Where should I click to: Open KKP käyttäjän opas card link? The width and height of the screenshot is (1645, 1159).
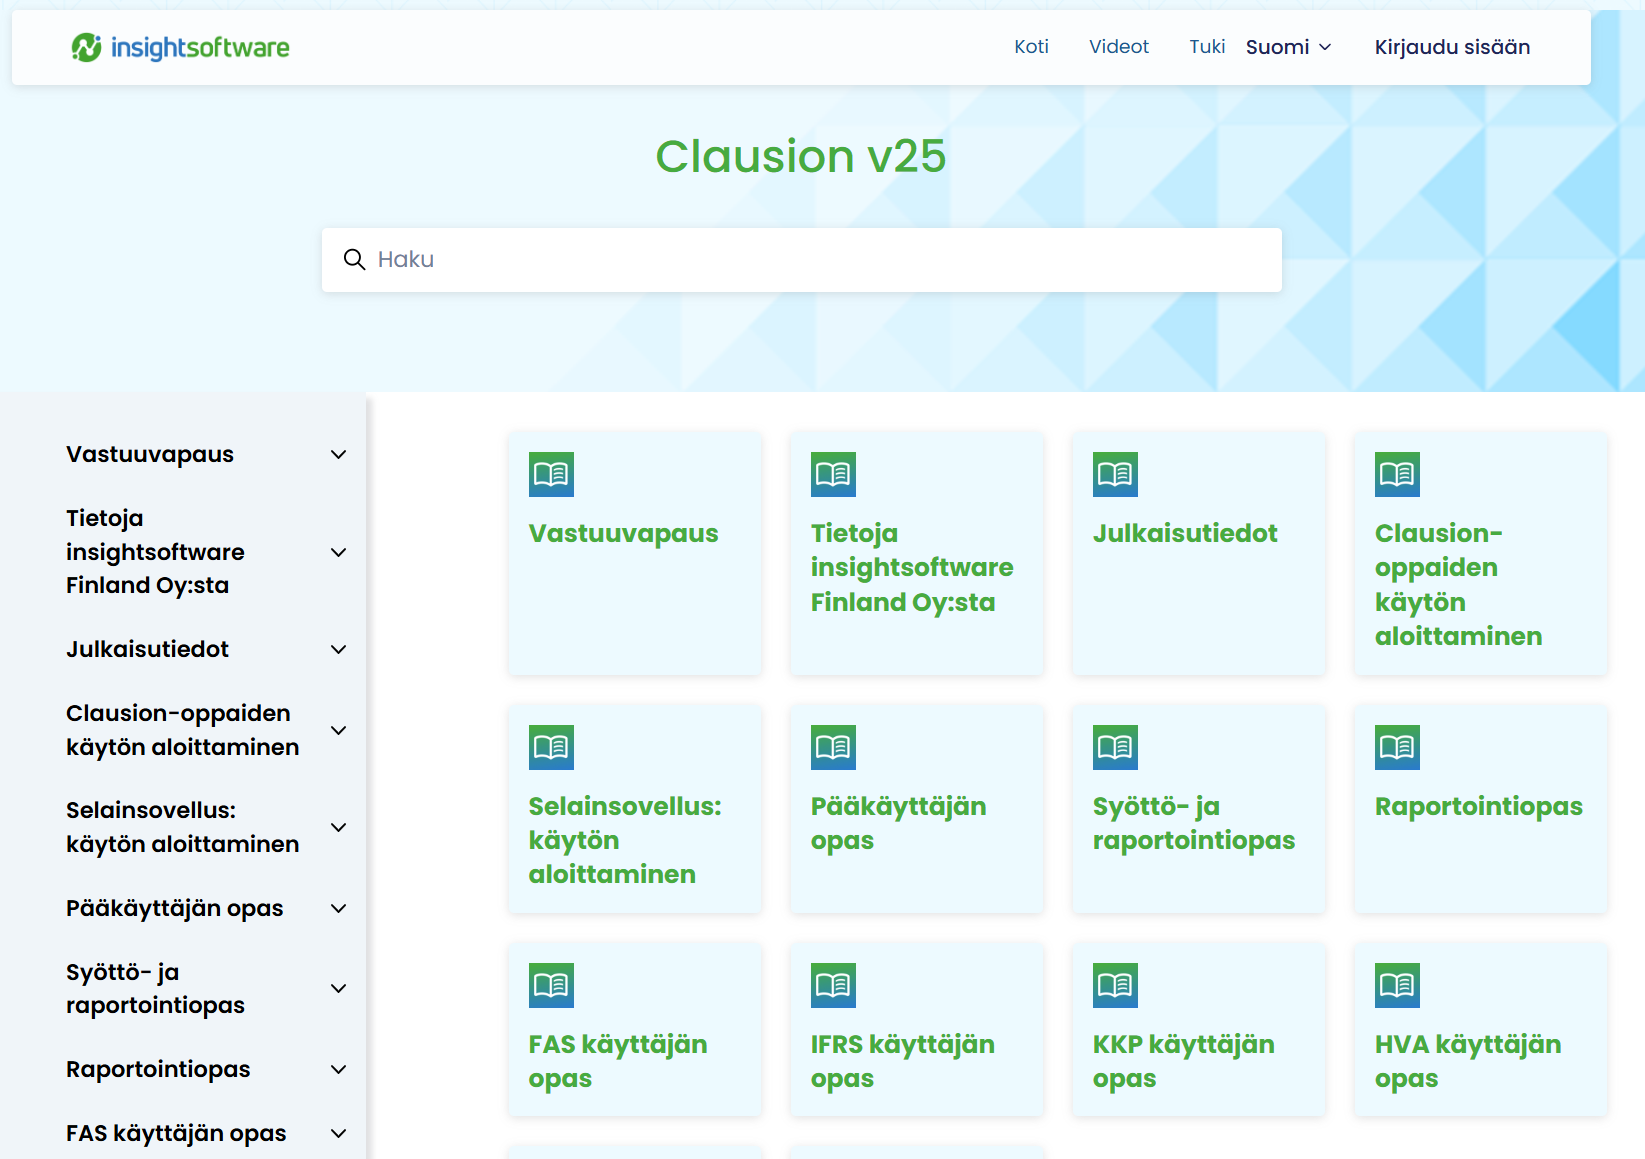1183,1061
